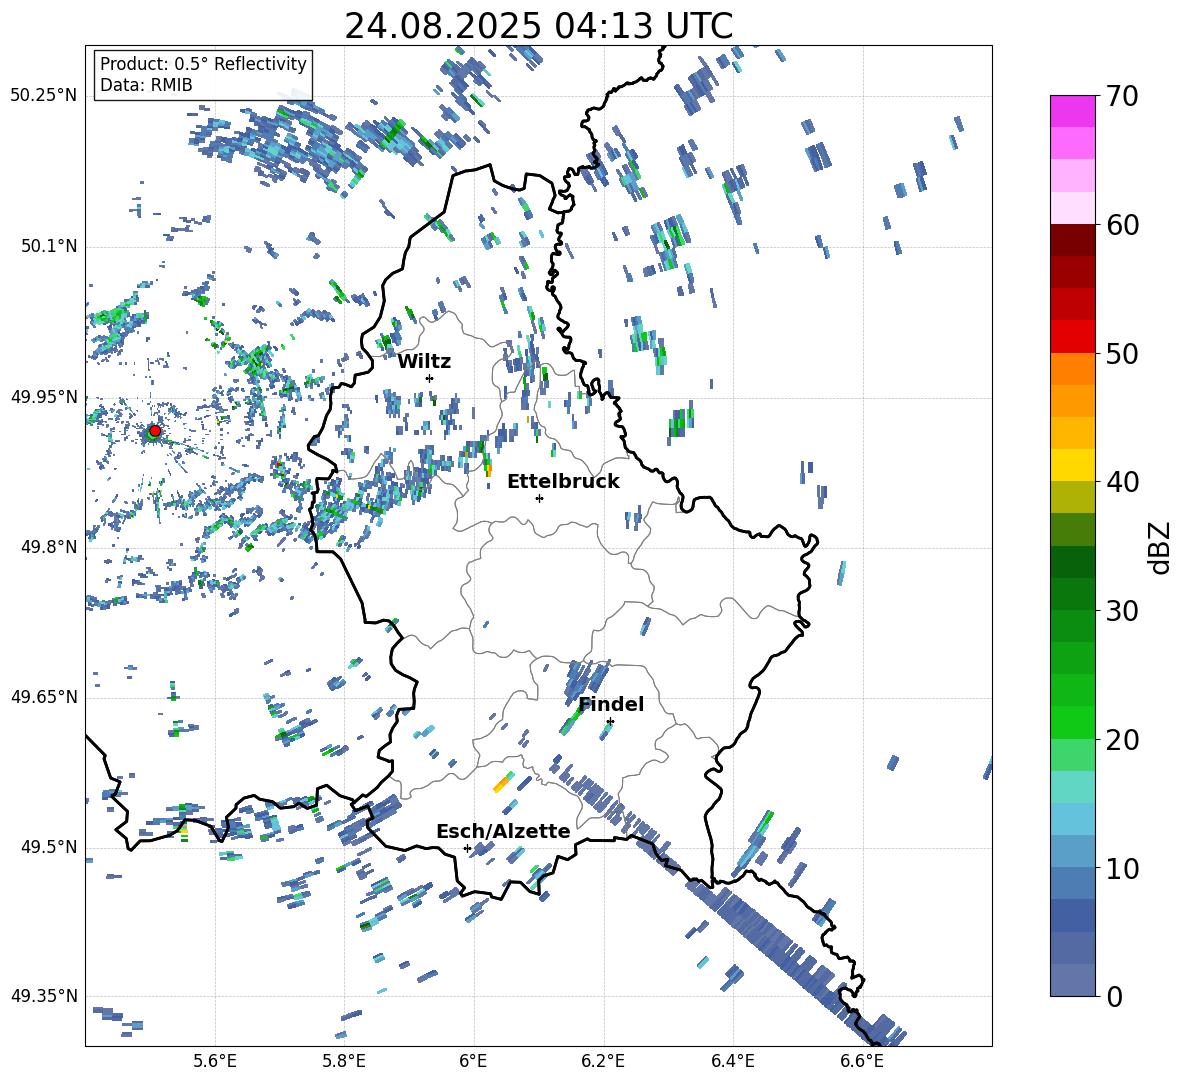Viewport: 1184px width, 1081px height.
Task: Click the 'Data: RMIB' text
Action: [146, 85]
